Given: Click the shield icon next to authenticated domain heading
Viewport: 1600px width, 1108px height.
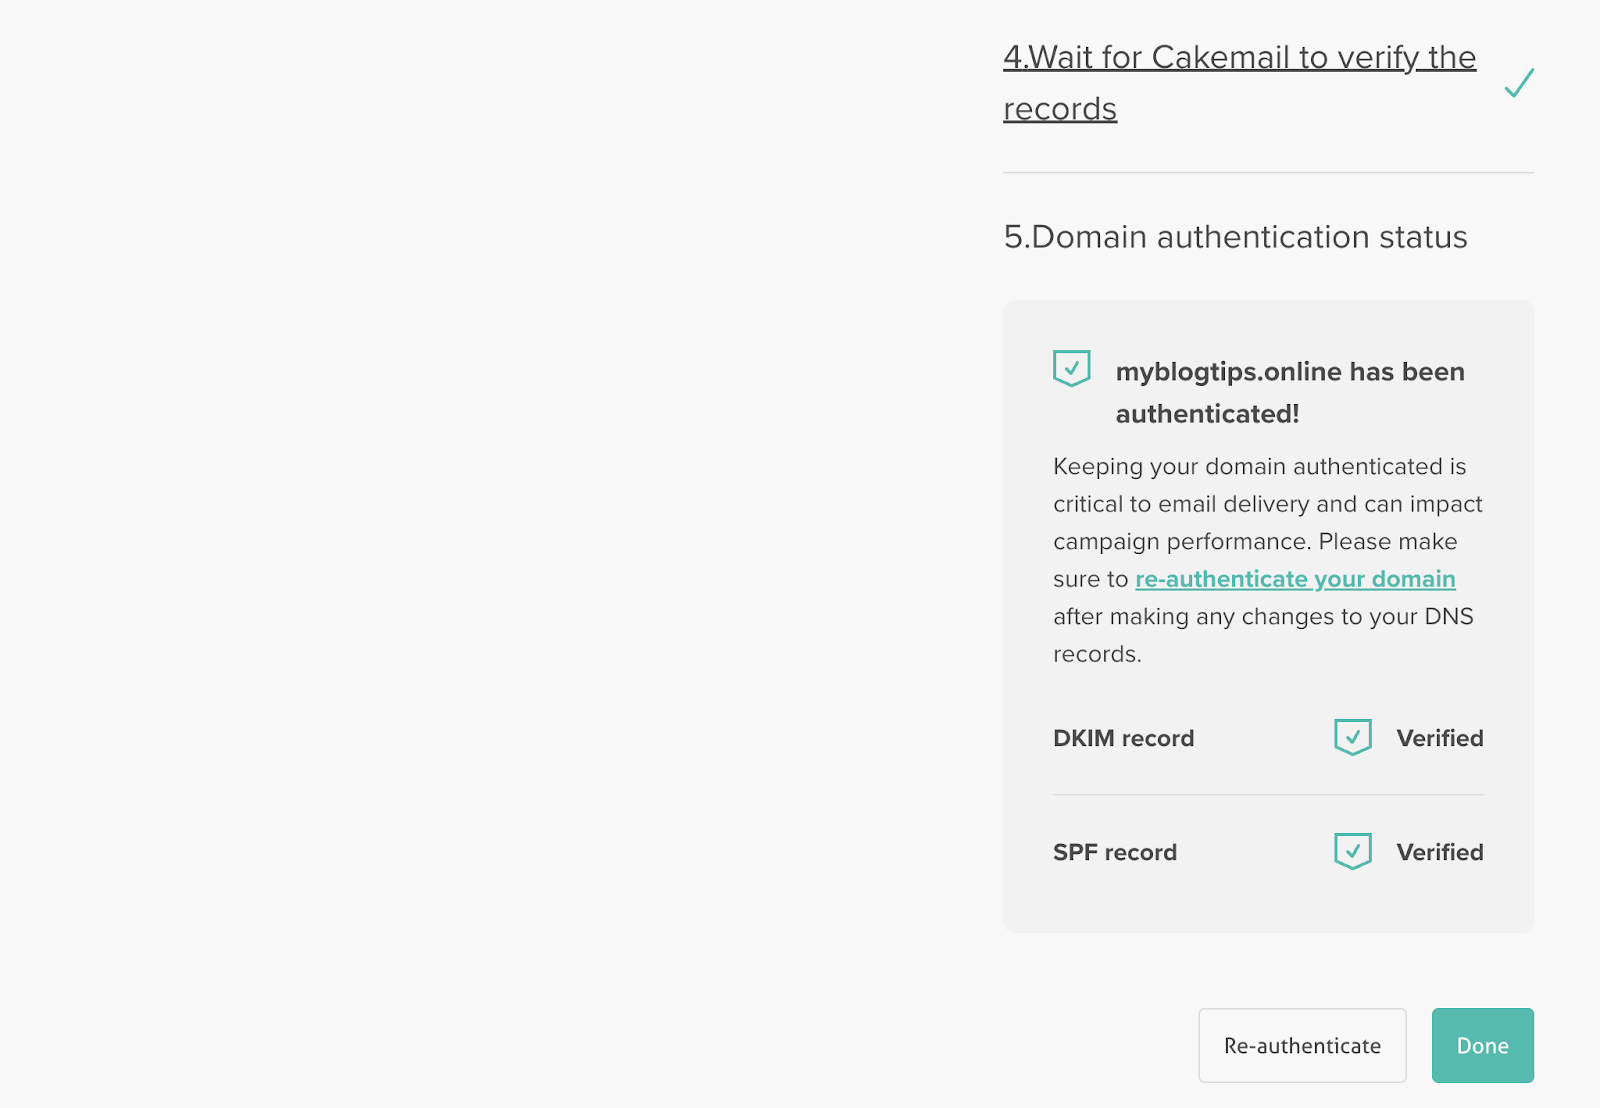Looking at the screenshot, I should [1071, 368].
